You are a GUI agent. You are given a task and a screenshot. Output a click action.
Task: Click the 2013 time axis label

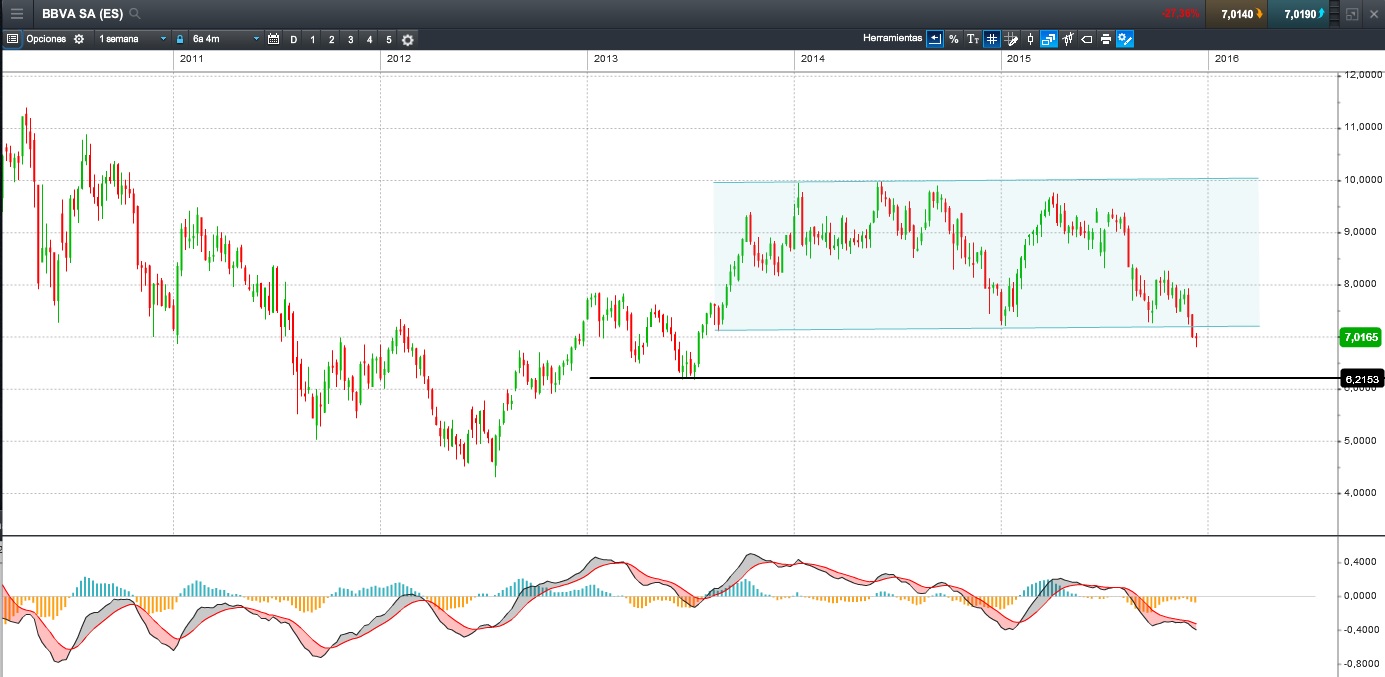[605, 59]
